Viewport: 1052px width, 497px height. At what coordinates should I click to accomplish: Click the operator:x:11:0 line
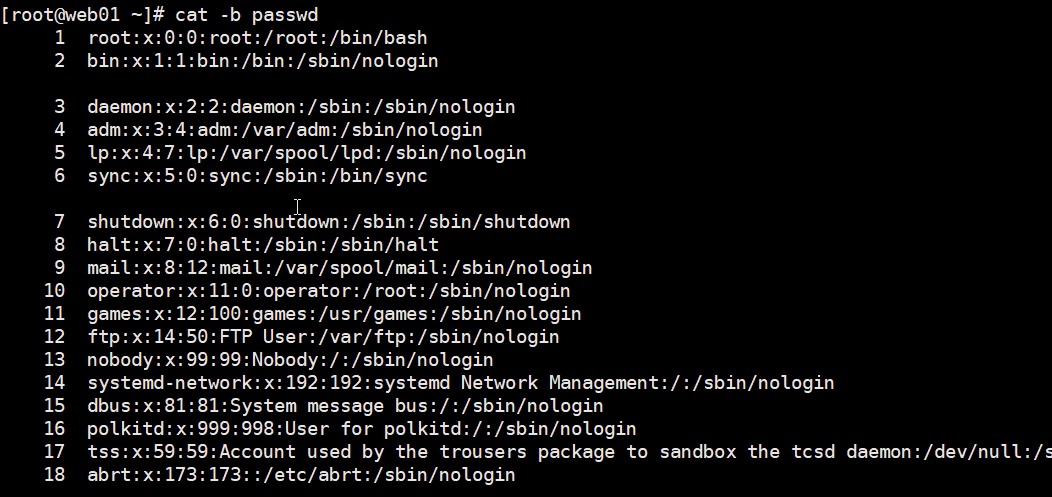(329, 290)
